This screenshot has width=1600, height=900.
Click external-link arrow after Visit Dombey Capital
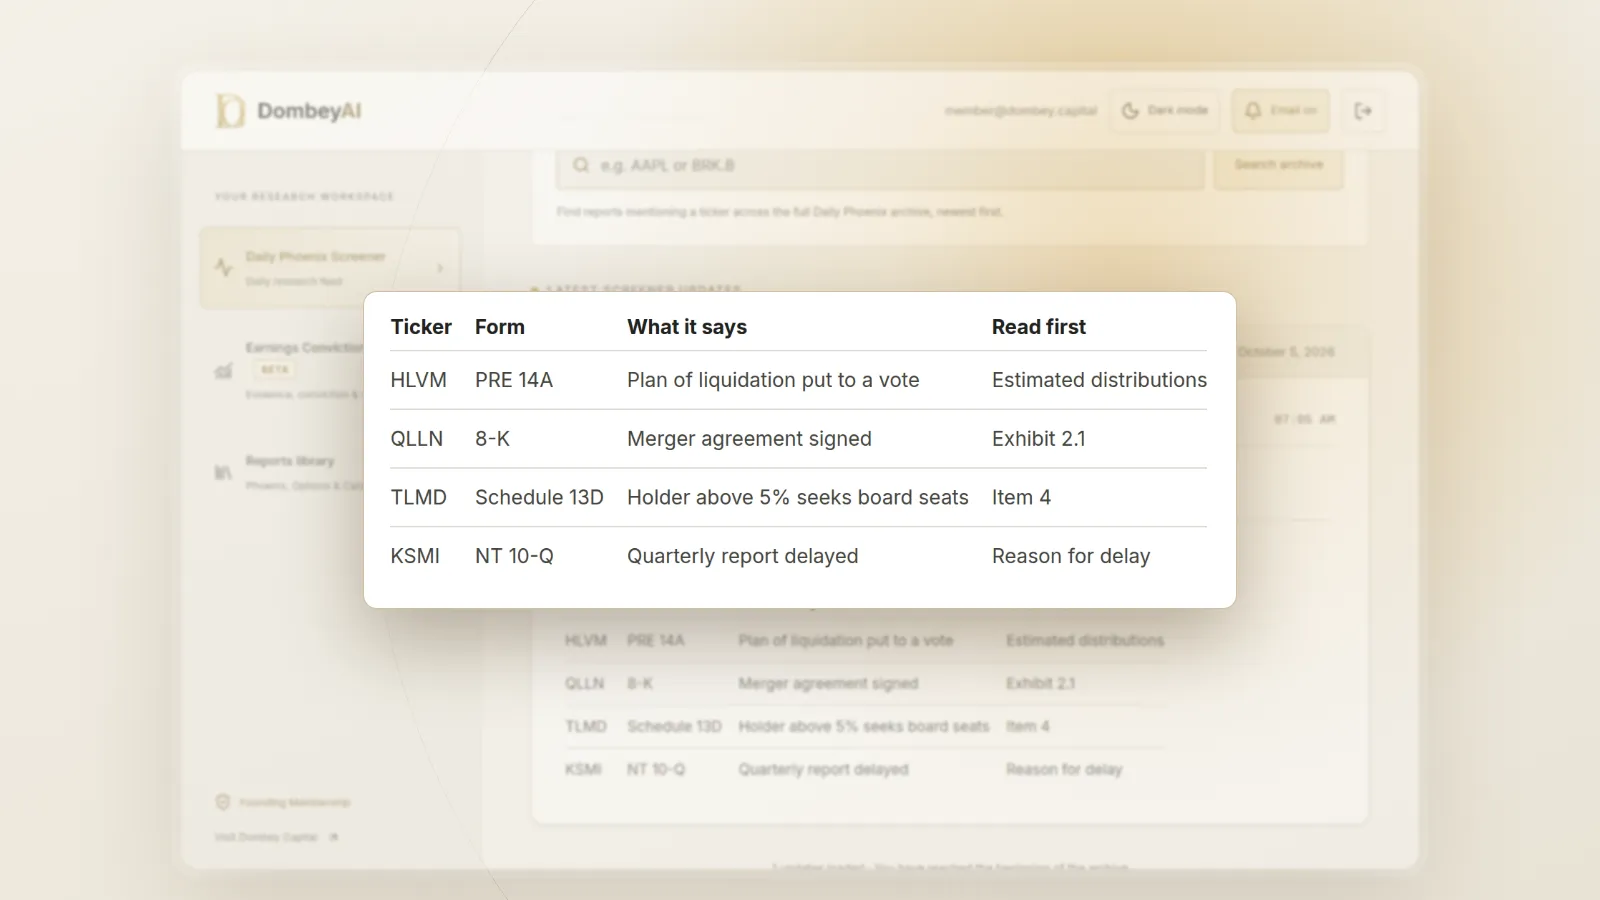(x=333, y=837)
